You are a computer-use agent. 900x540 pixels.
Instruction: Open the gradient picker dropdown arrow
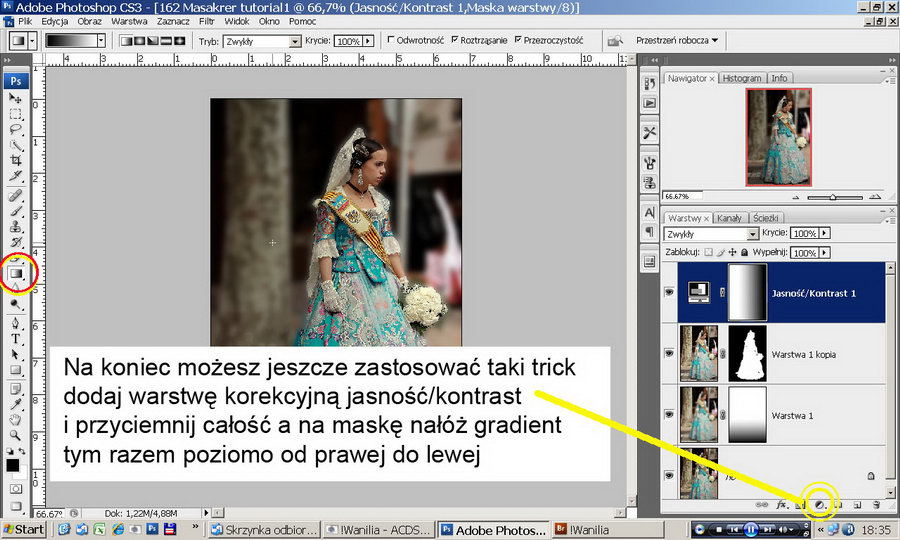tap(102, 41)
